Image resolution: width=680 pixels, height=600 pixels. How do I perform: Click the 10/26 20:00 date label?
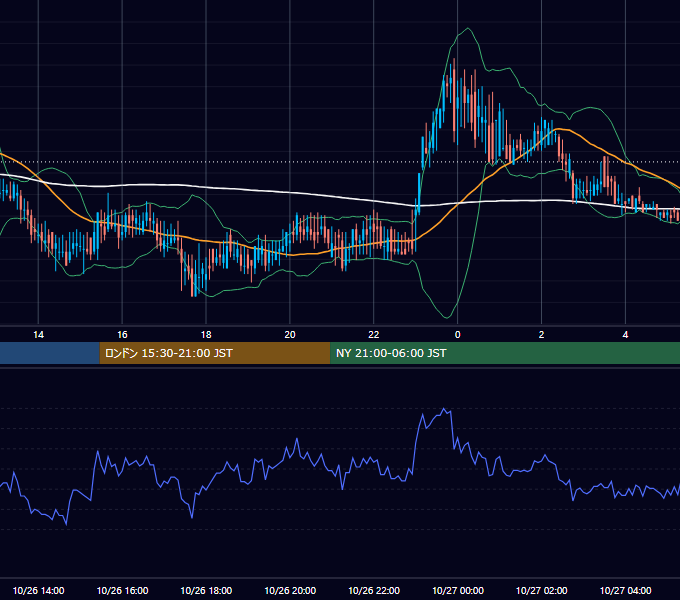[290, 590]
